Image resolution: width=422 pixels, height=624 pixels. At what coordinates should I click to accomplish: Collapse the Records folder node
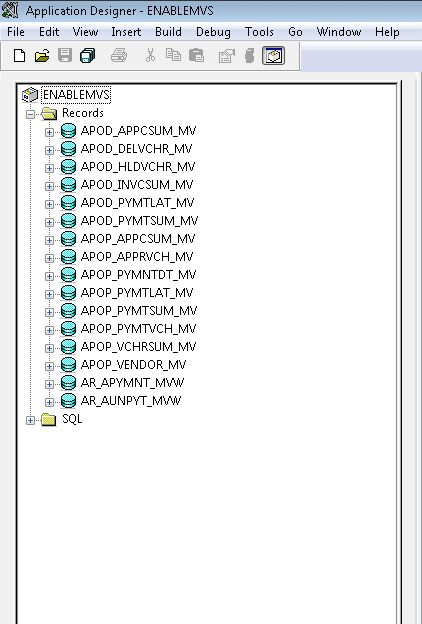30,115
